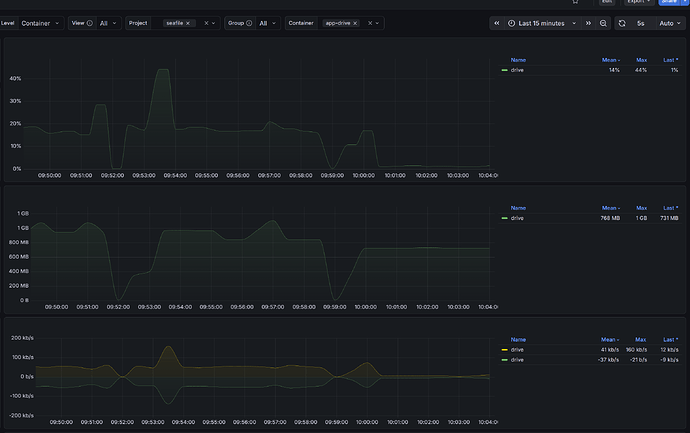Select the 5s refresh rate option

coord(641,23)
